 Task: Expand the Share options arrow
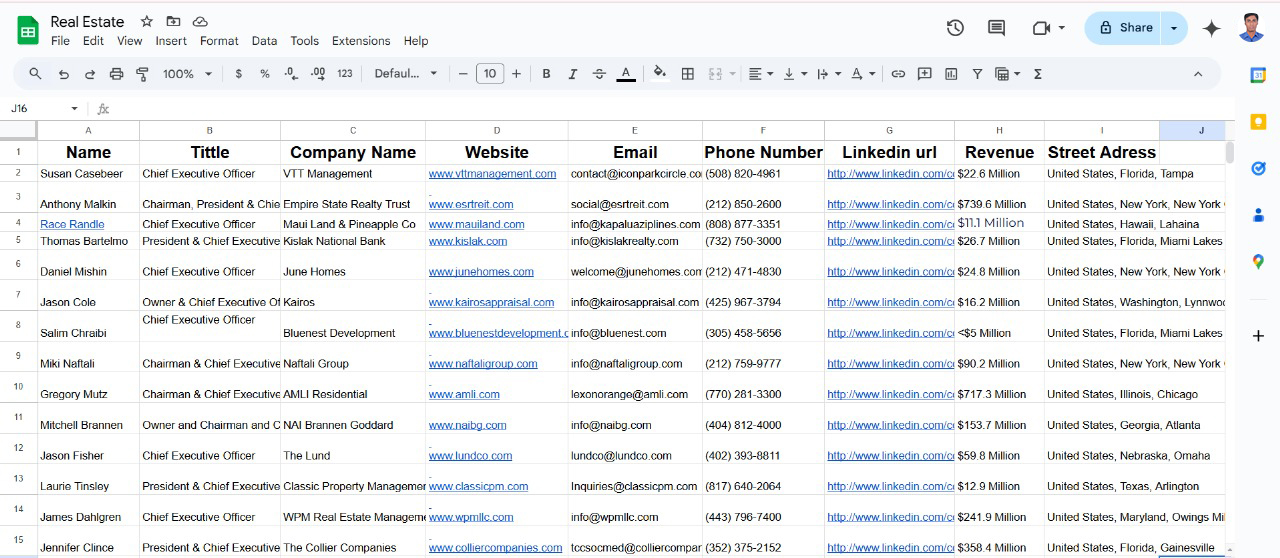pyautogui.click(x=1174, y=28)
